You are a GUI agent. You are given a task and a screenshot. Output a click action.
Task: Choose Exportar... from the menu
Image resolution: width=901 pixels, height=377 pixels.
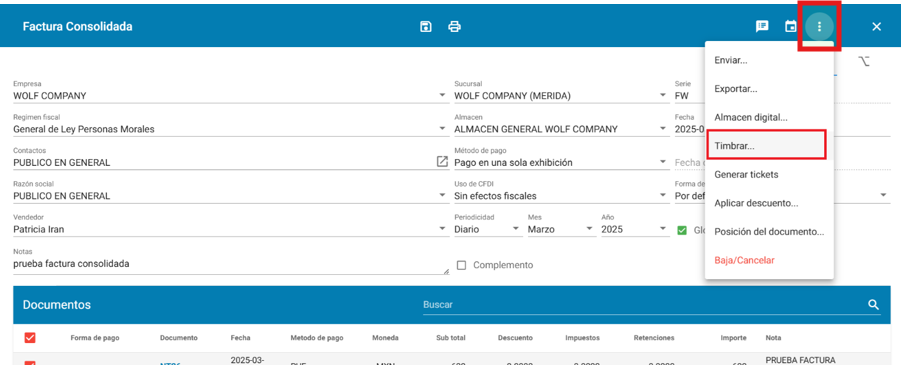tap(769, 89)
